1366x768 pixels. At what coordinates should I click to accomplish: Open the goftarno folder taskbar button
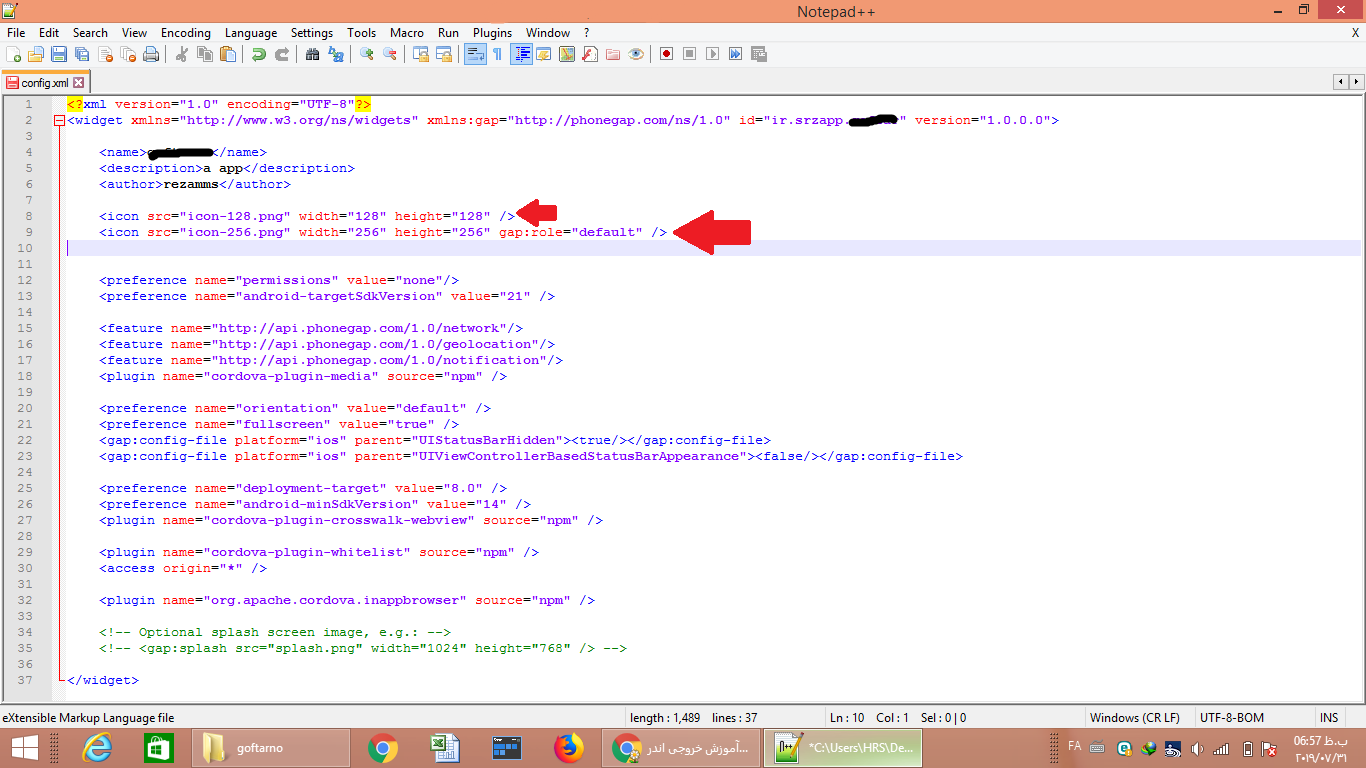tap(270, 748)
